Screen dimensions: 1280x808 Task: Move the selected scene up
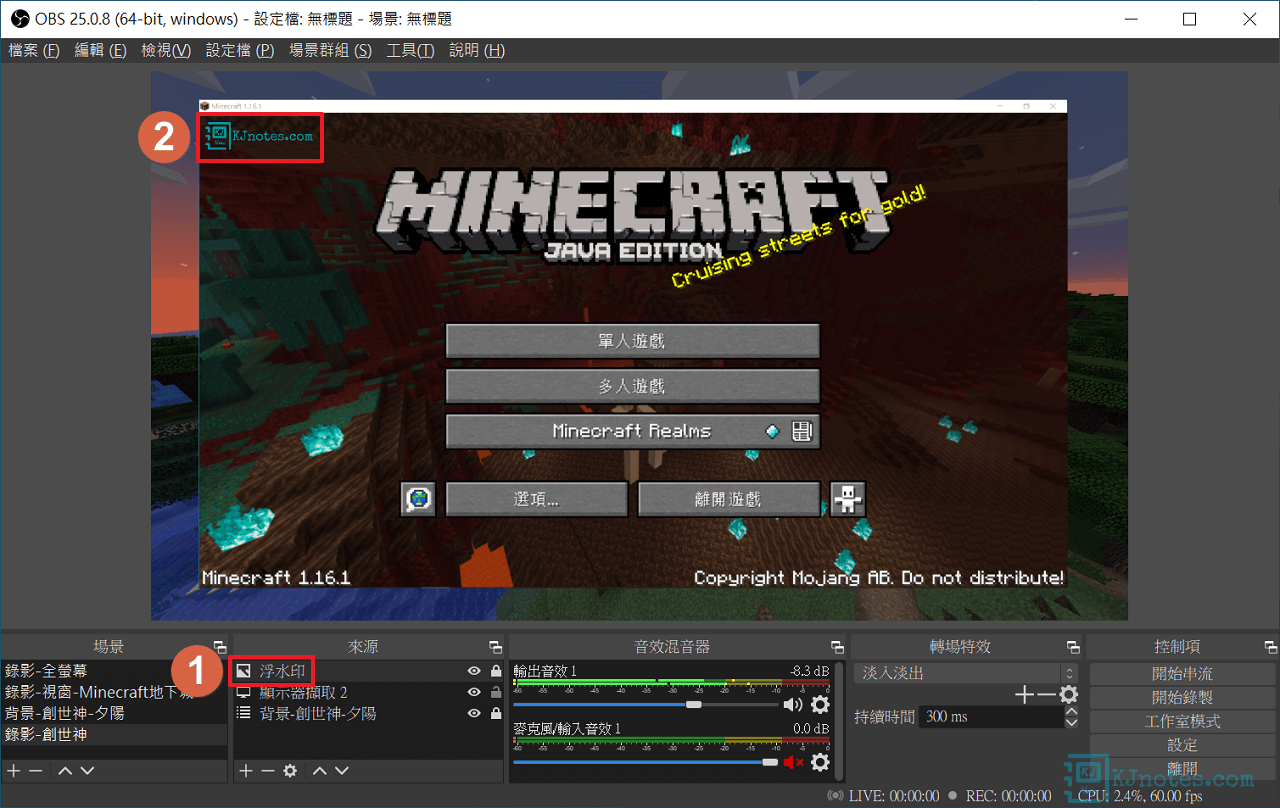tap(65, 771)
